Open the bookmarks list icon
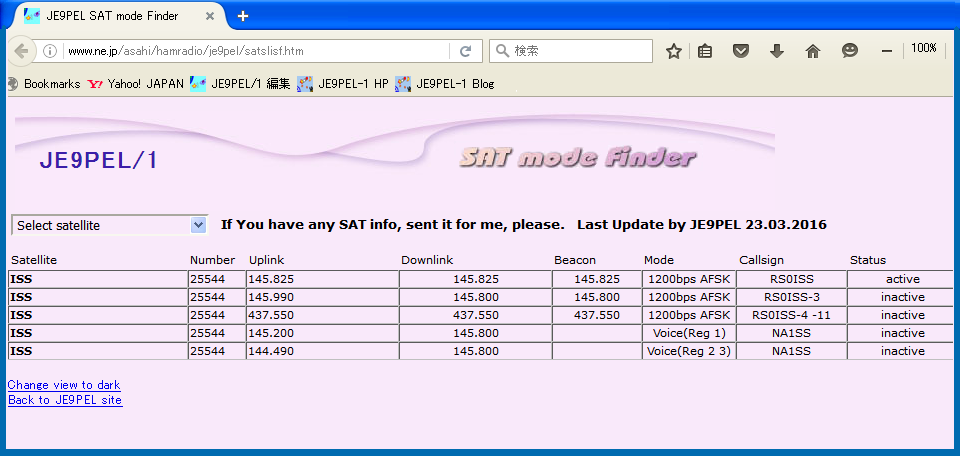The image size is (960, 456). pyautogui.click(x=705, y=51)
